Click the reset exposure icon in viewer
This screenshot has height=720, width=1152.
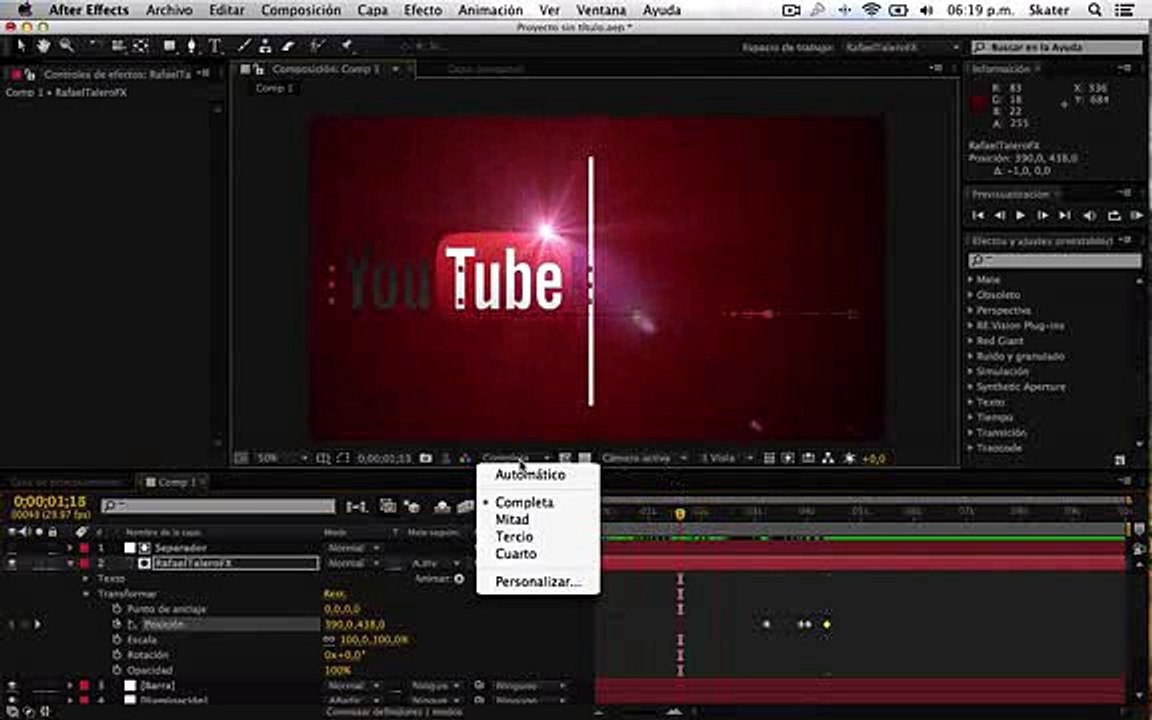pos(849,458)
